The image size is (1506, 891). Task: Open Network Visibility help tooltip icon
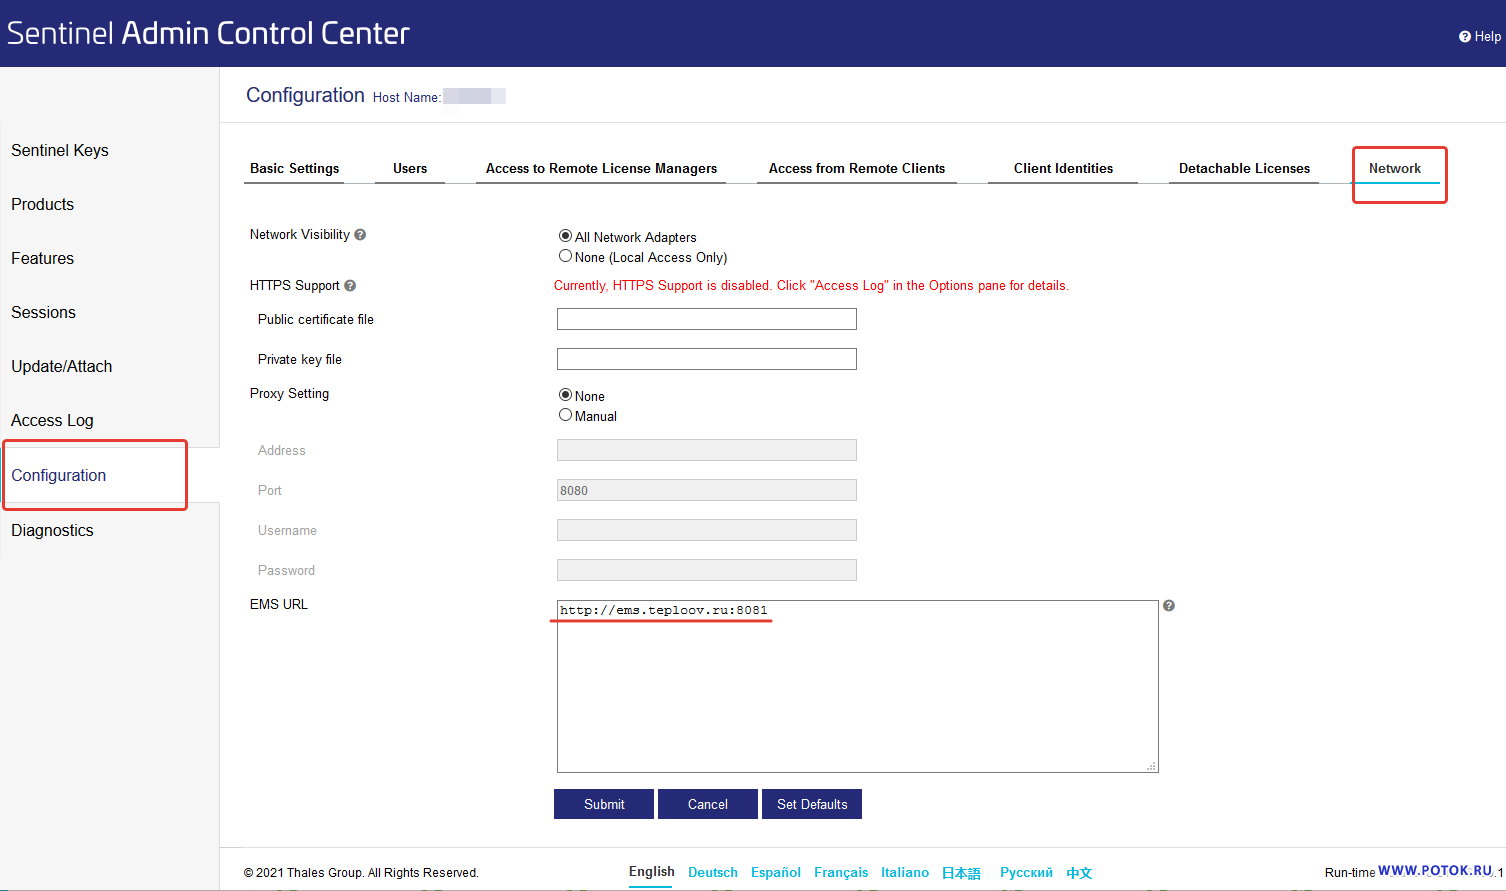360,235
